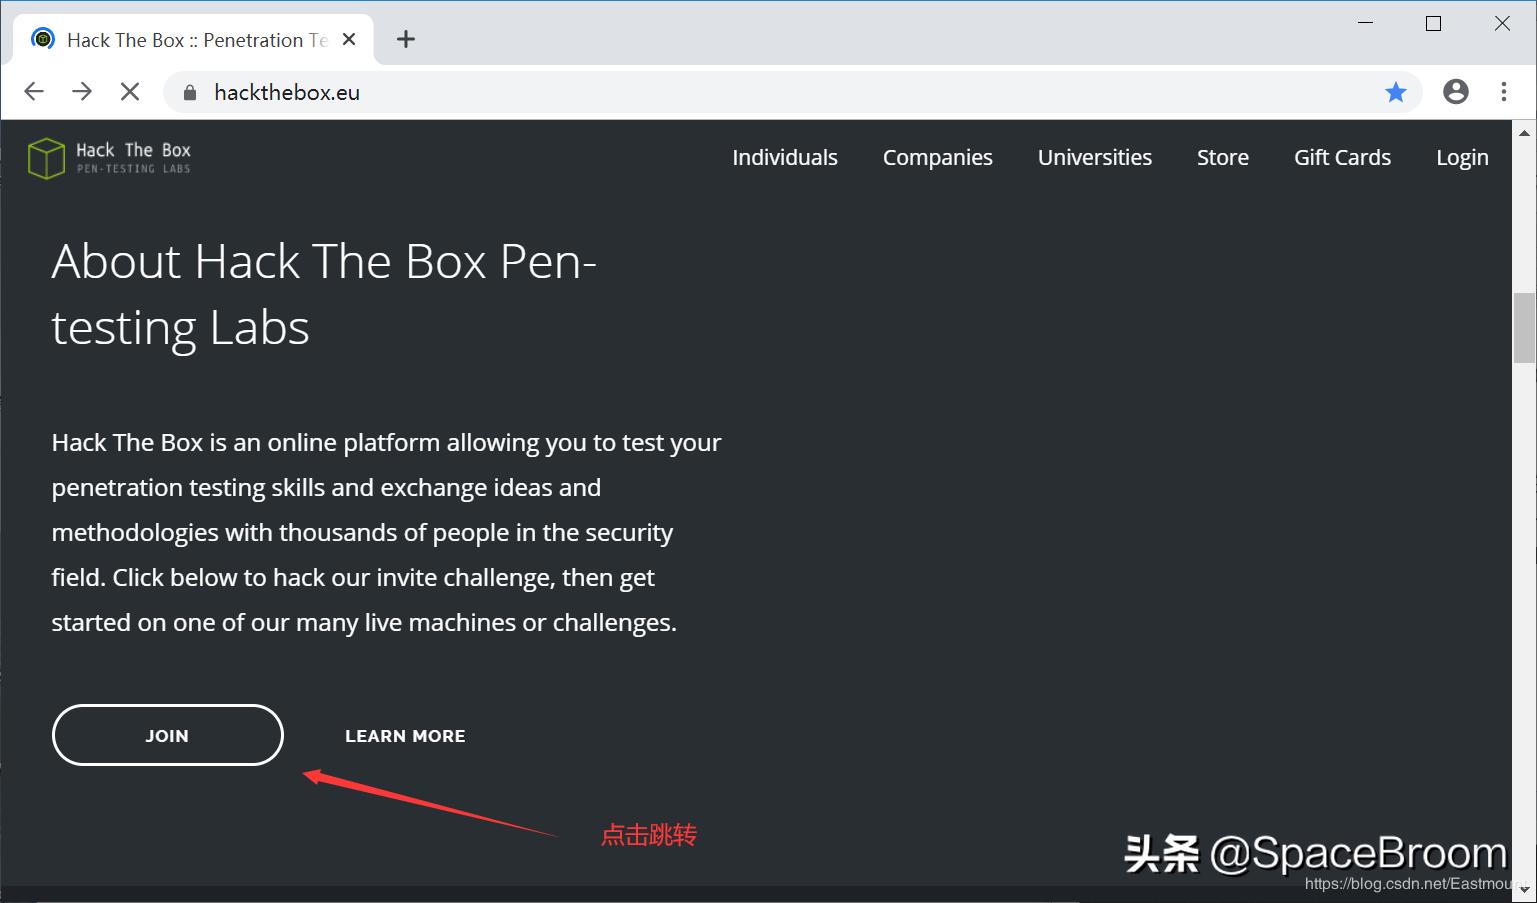Click the bookmark star icon
The image size is (1537, 903).
coord(1396,92)
